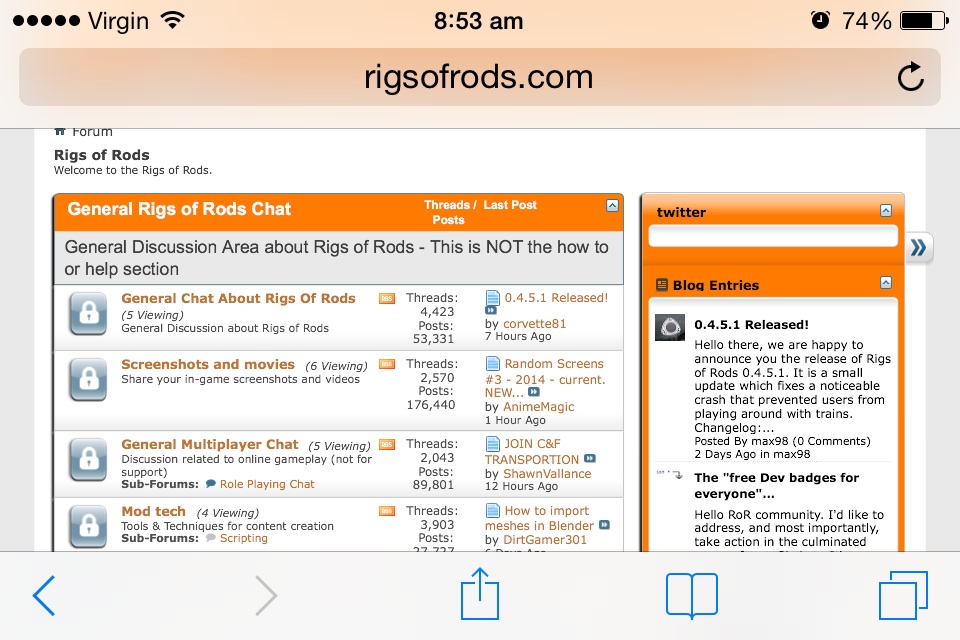The height and width of the screenshot is (640, 960).
Task: Open the Mod tech forum
Action: coord(153,511)
